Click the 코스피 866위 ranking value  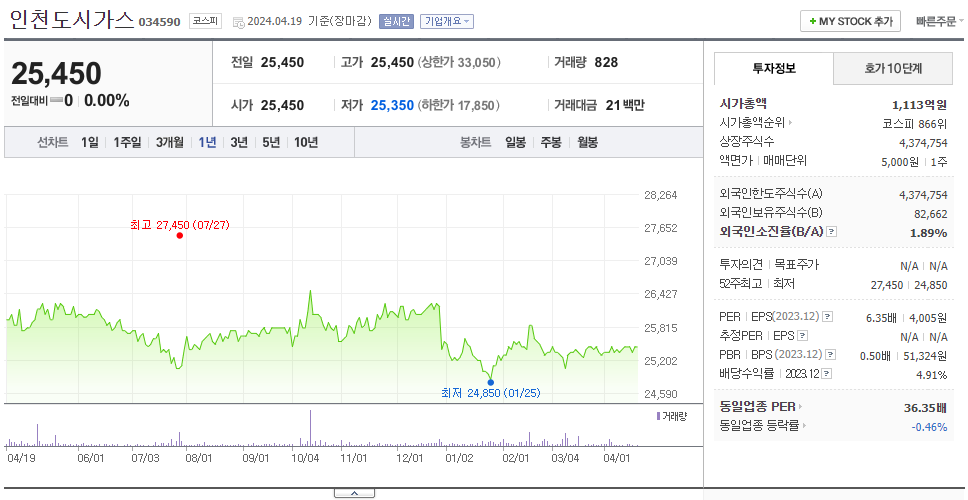pos(915,123)
